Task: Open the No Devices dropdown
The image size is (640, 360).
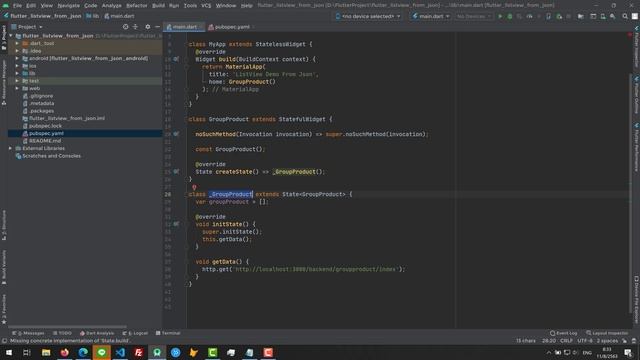Action: click(473, 16)
